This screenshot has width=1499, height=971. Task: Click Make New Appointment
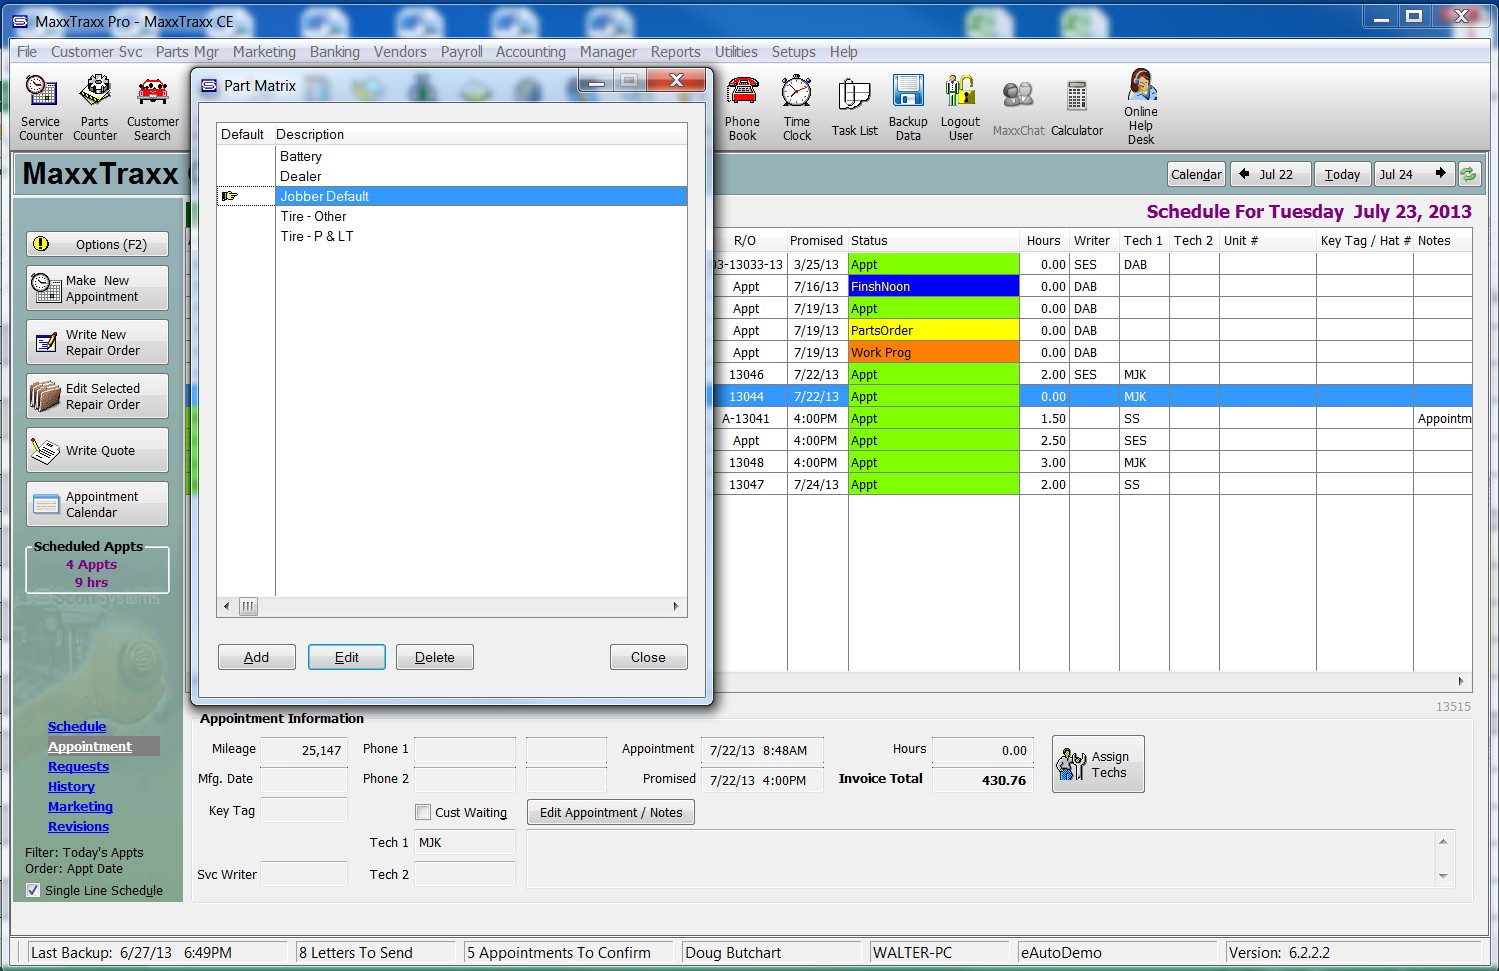point(97,288)
